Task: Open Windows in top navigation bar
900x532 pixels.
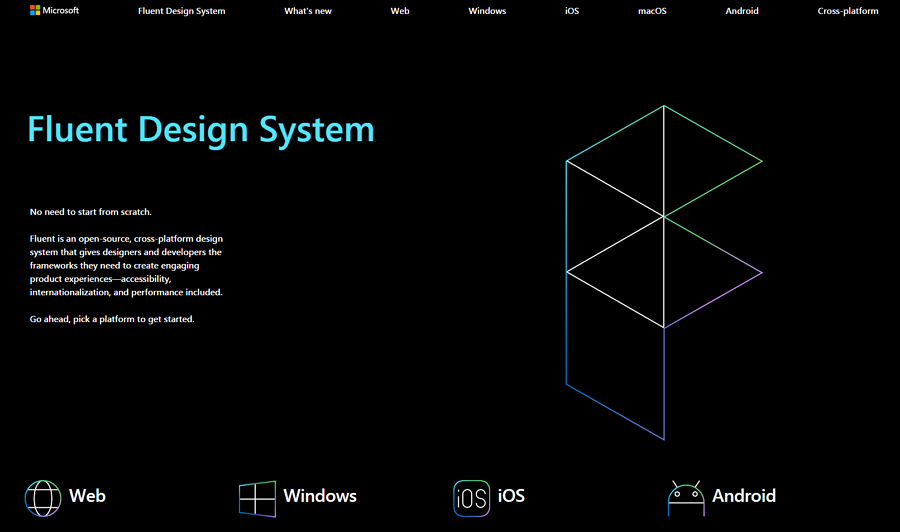Action: point(487,11)
